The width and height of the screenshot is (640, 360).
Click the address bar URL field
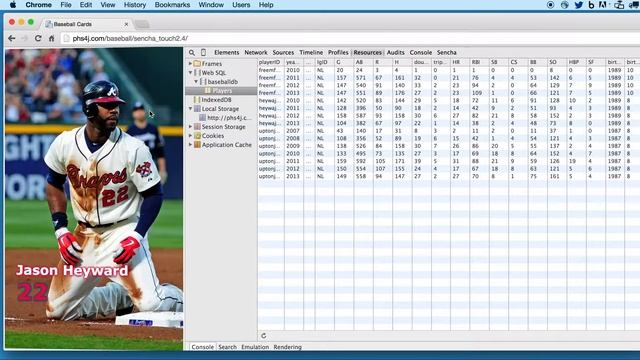pos(350,38)
